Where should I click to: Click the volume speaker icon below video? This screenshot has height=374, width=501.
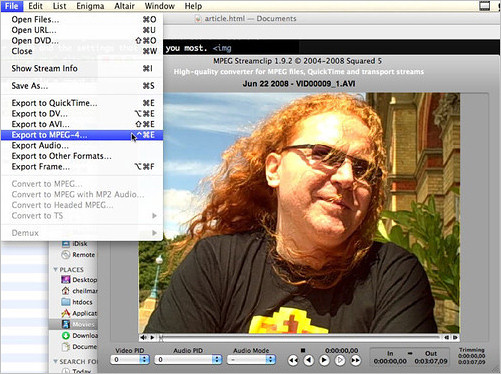(x=143, y=337)
